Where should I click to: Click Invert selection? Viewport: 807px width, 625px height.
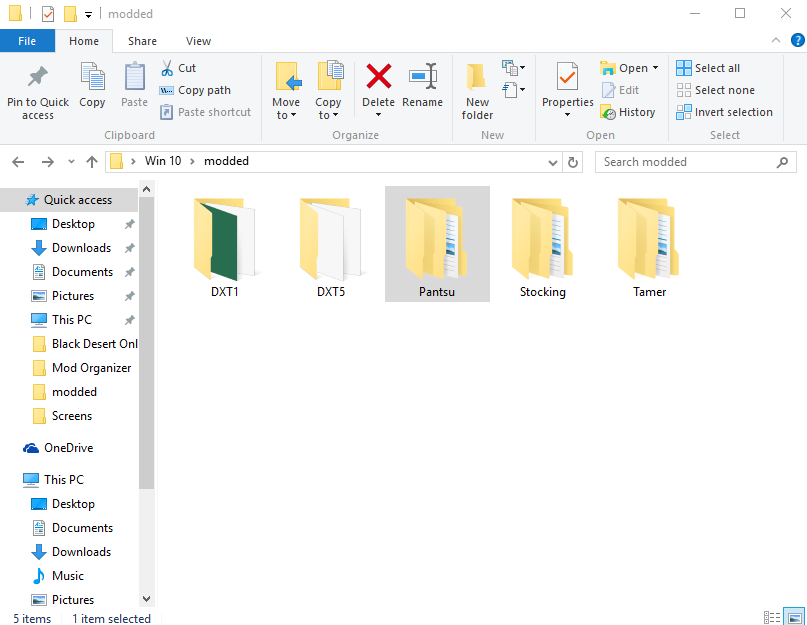coord(724,112)
